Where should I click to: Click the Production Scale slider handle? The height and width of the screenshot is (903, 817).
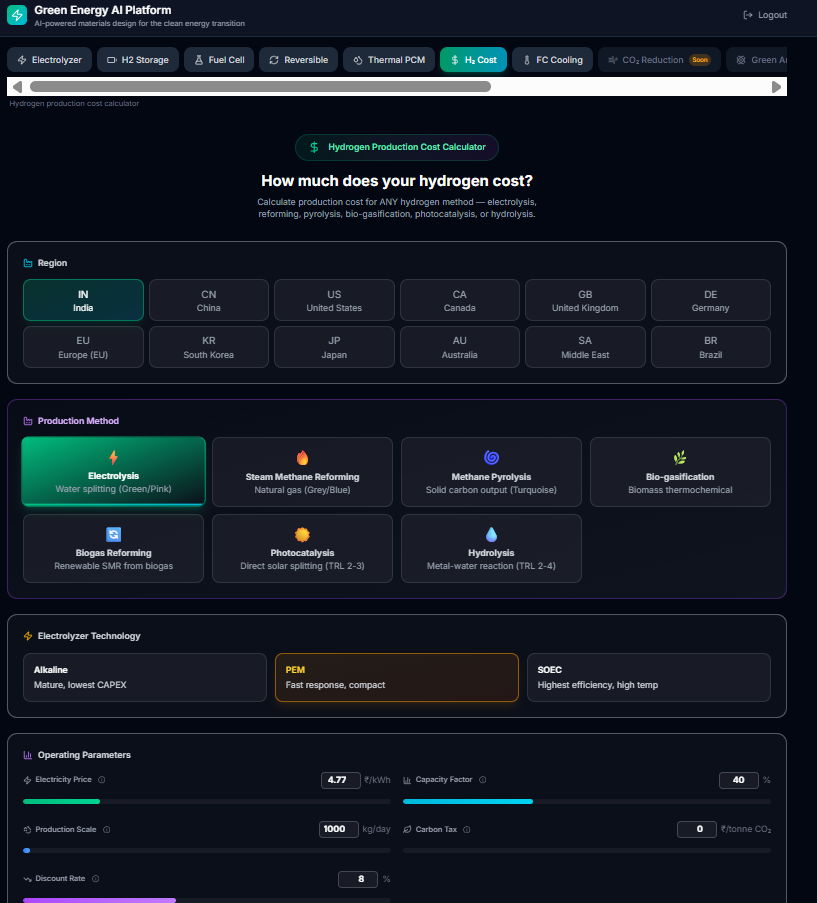coord(26,851)
